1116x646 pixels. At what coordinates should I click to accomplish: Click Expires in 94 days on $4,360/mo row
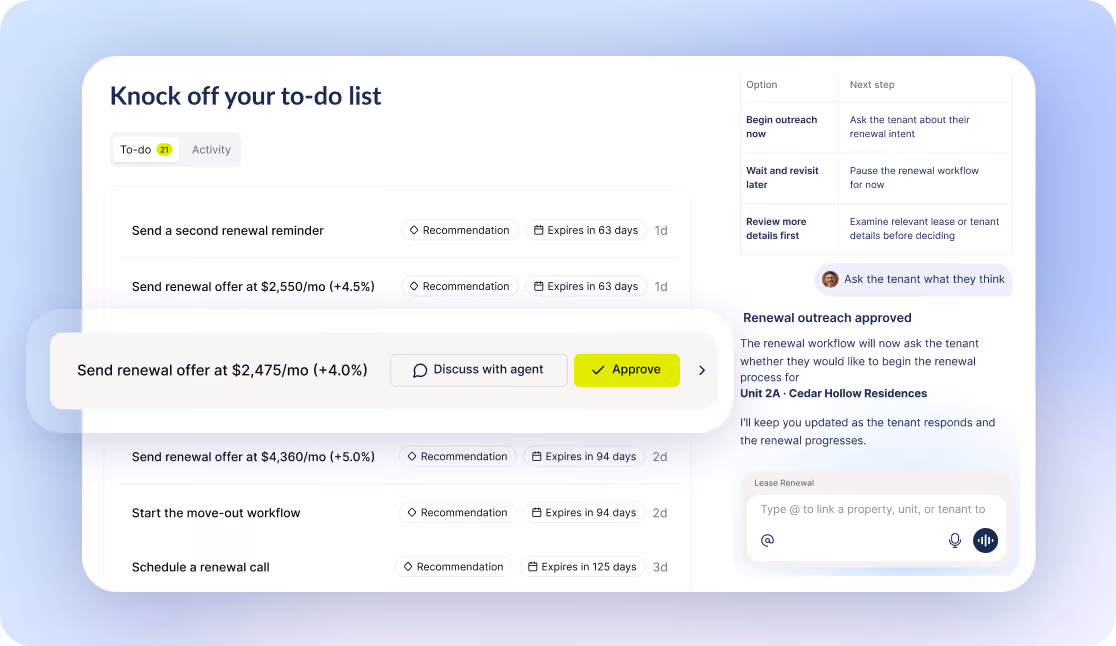[584, 456]
